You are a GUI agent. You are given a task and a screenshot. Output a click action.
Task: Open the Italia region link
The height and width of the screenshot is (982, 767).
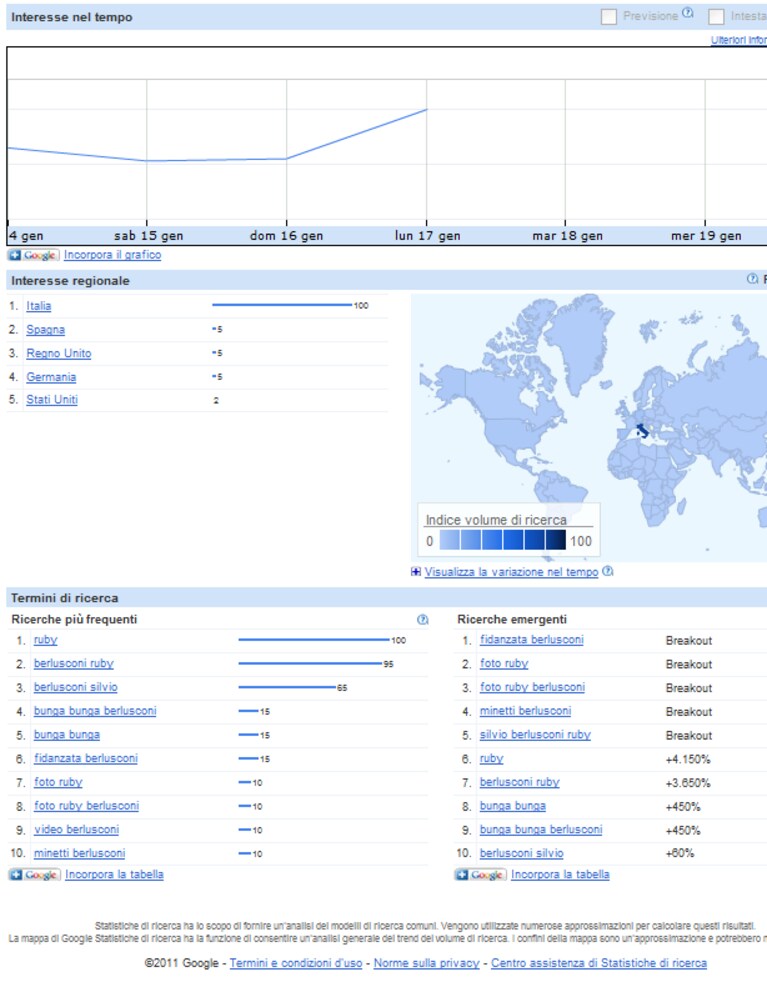tap(39, 306)
